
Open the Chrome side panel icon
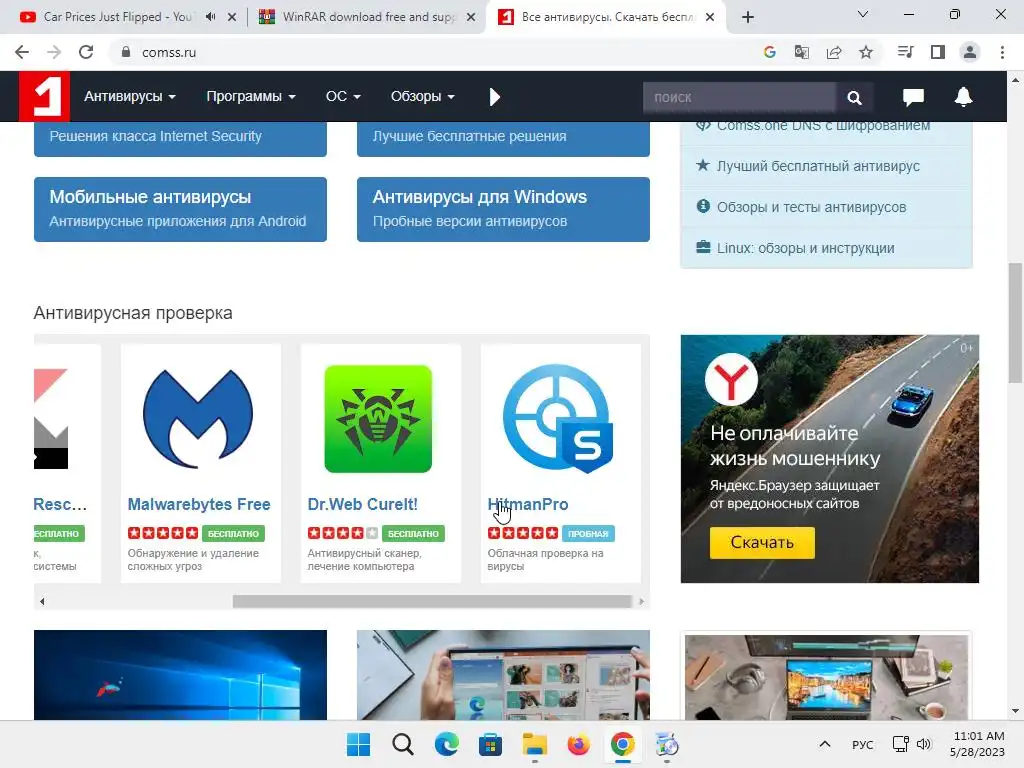(x=938, y=52)
